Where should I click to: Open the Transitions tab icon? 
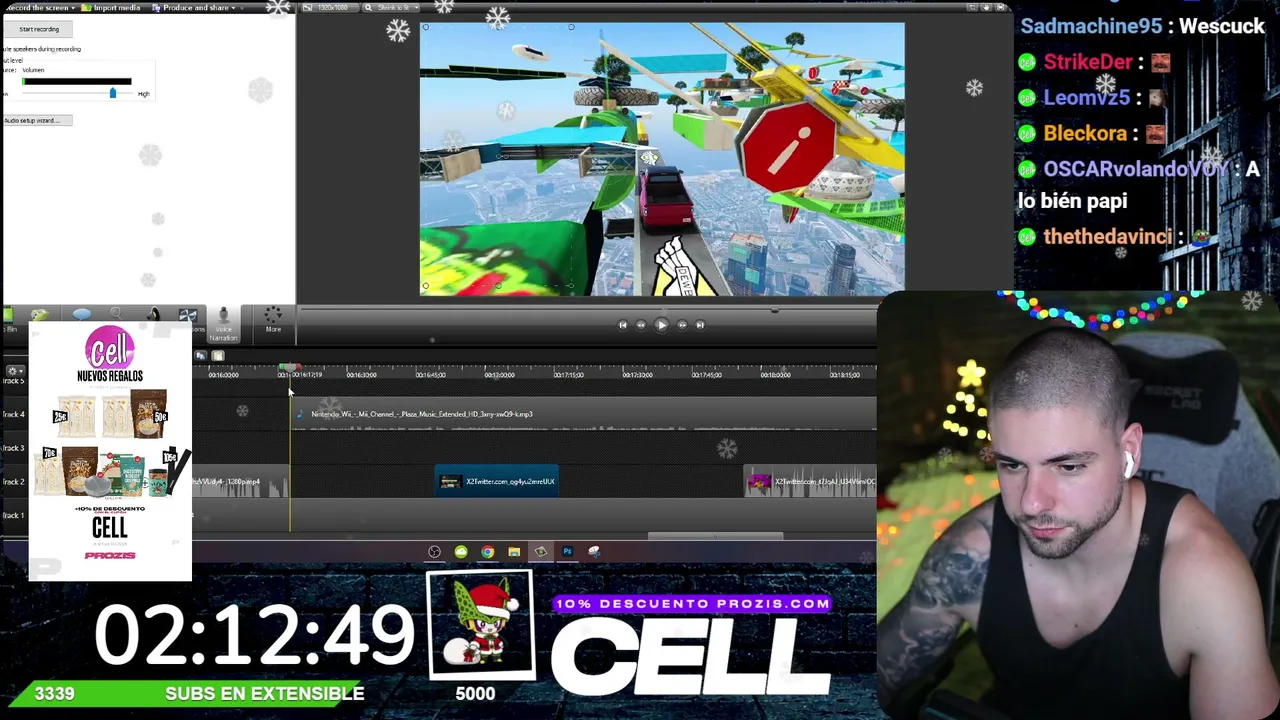tap(188, 316)
